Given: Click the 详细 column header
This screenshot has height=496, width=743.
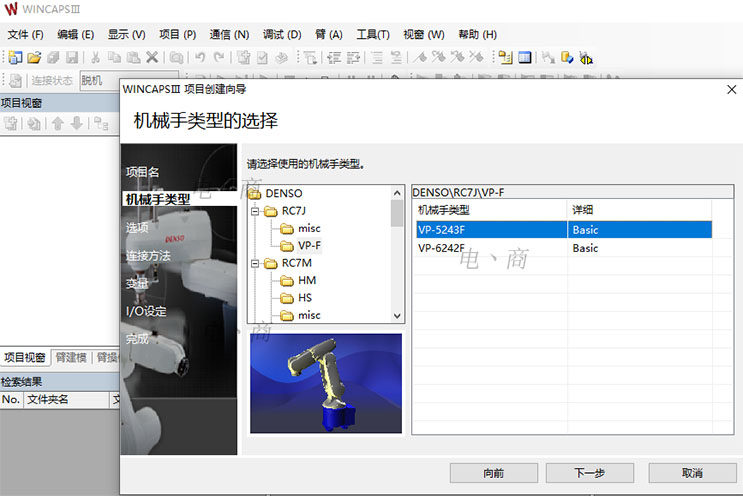Looking at the screenshot, I should 639,210.
